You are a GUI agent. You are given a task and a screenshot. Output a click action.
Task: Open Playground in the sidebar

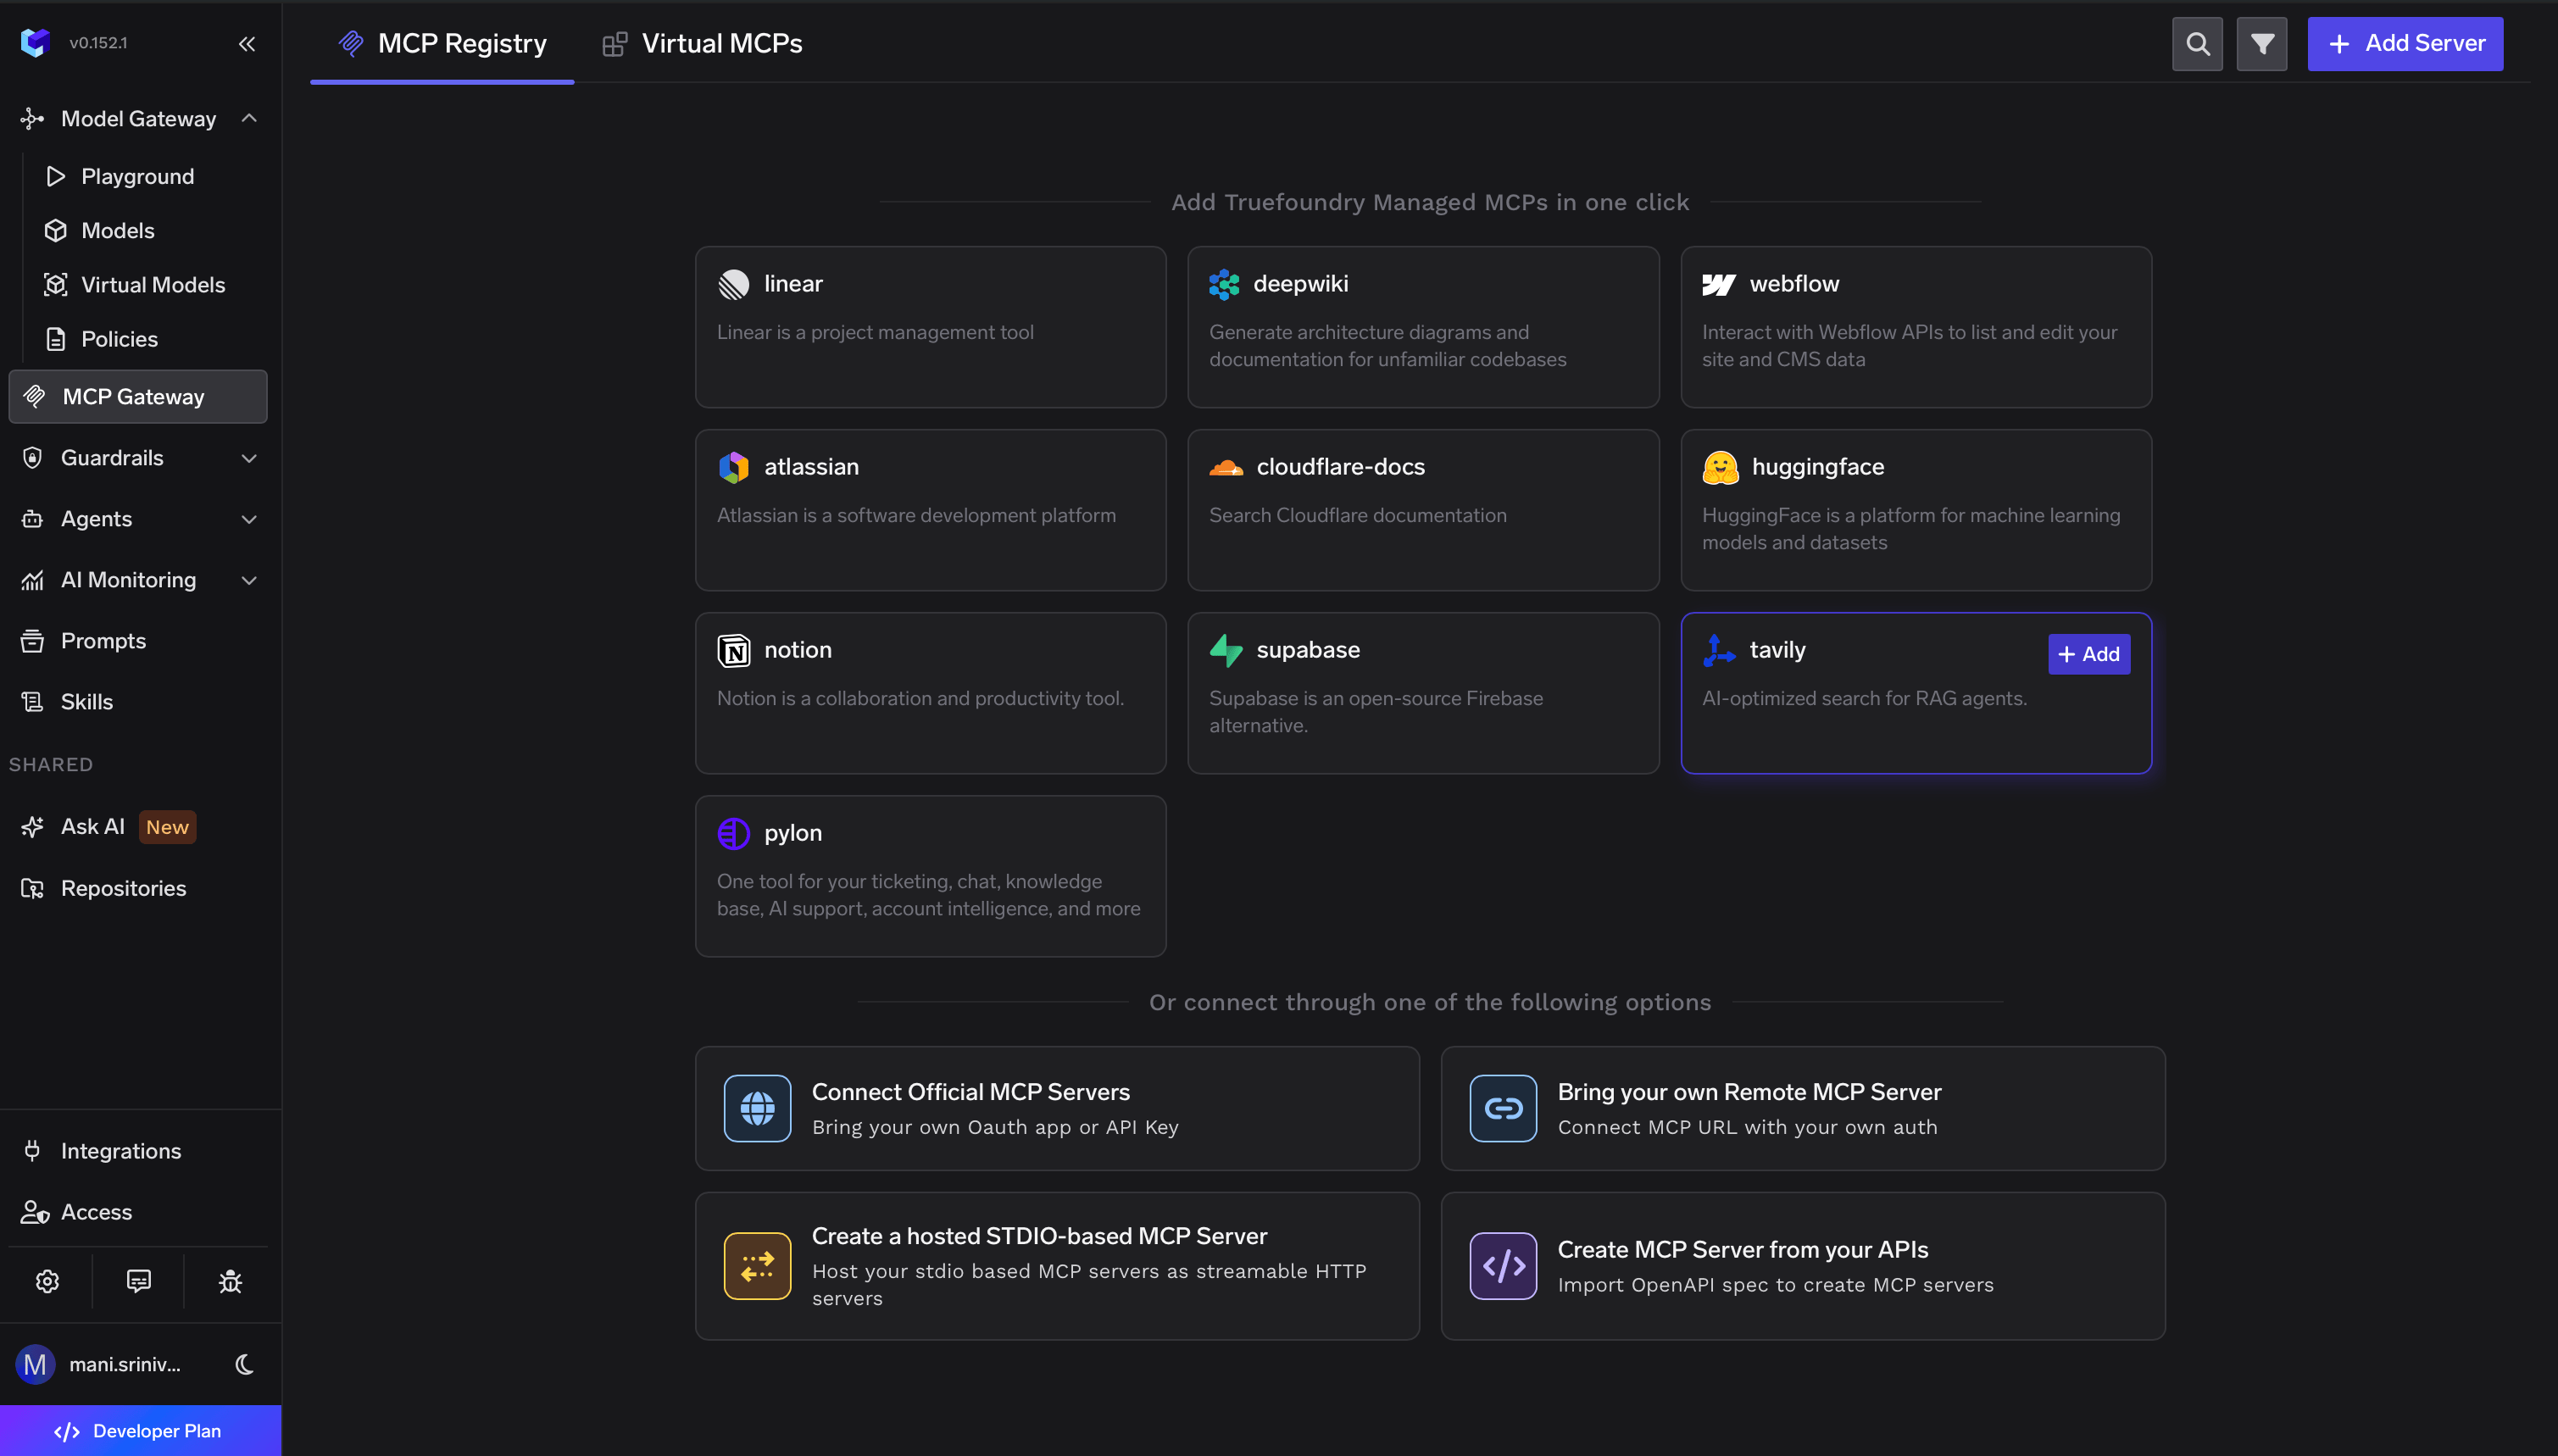click(138, 176)
